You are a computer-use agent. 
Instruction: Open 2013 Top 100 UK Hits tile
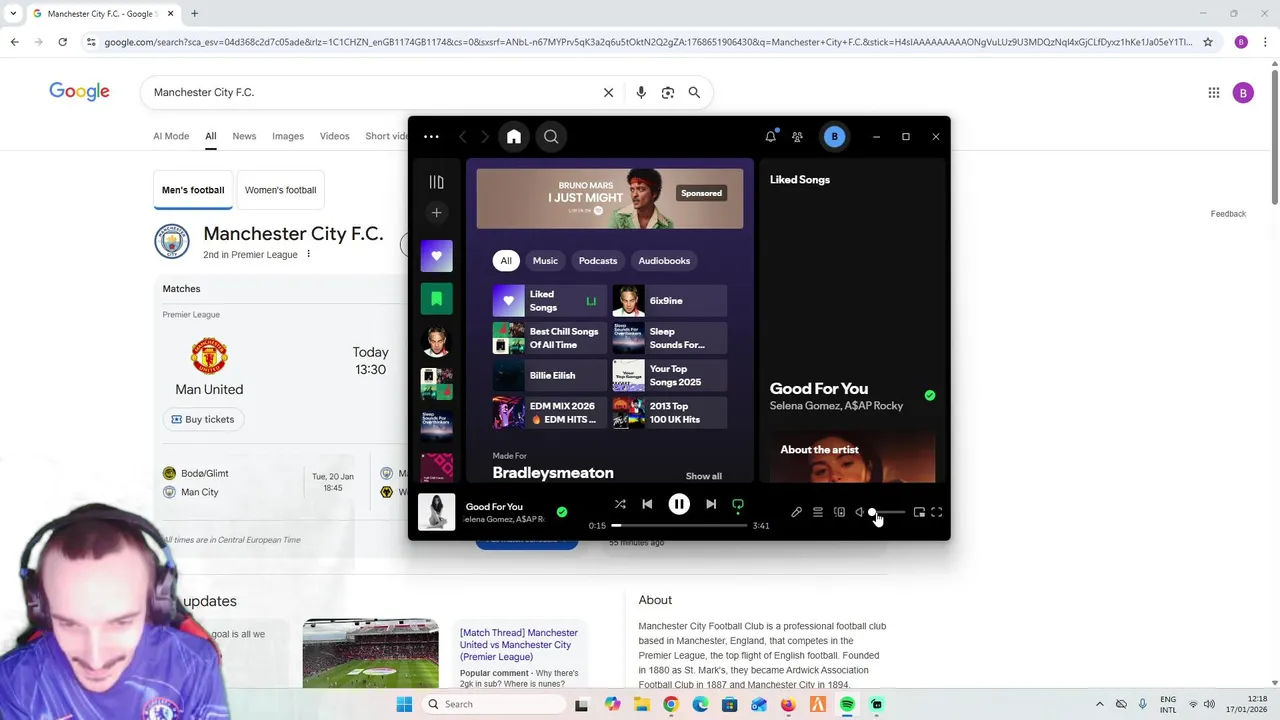click(669, 412)
